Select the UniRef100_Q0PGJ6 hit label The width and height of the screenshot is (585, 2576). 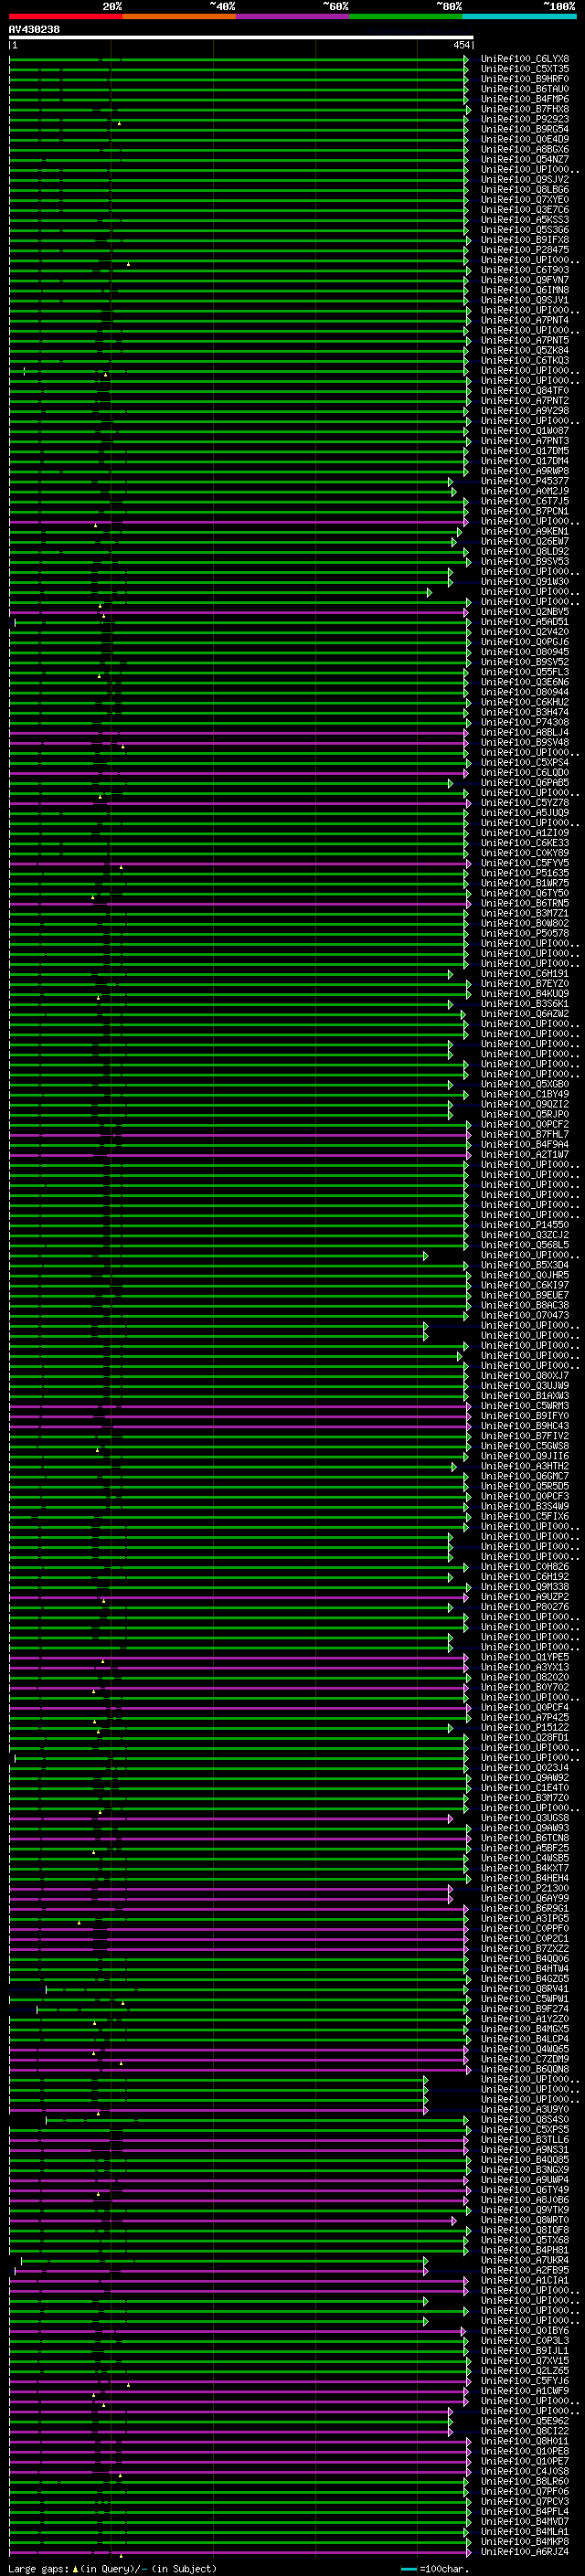[524, 642]
